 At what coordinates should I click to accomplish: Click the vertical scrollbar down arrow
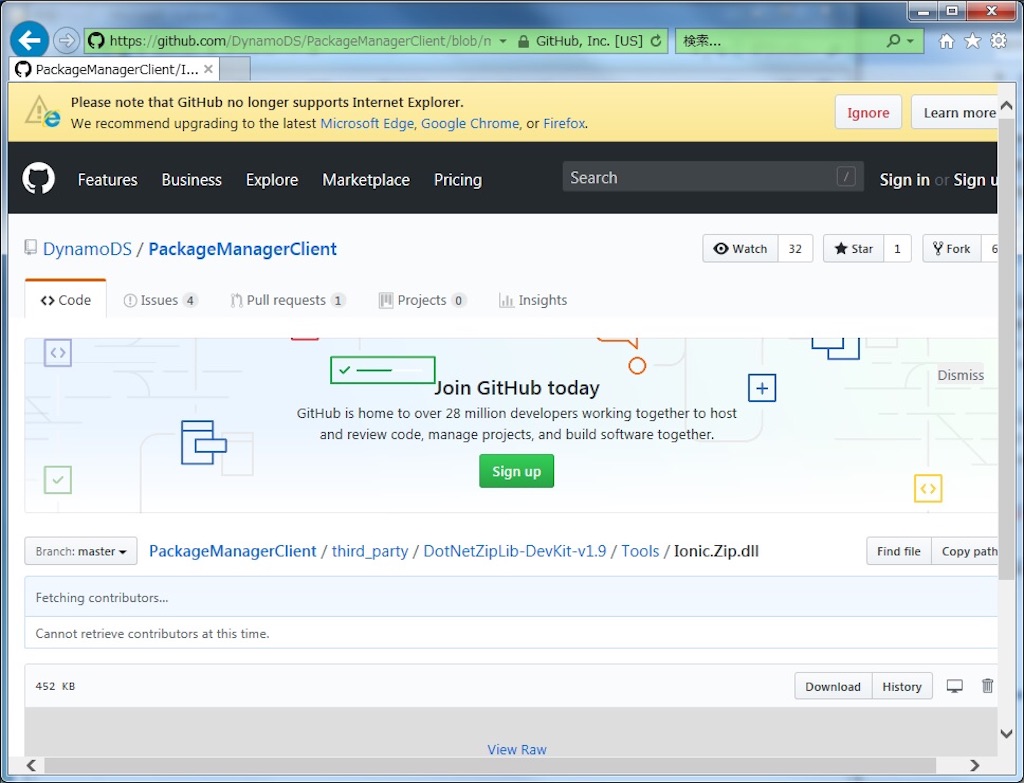coord(1006,733)
